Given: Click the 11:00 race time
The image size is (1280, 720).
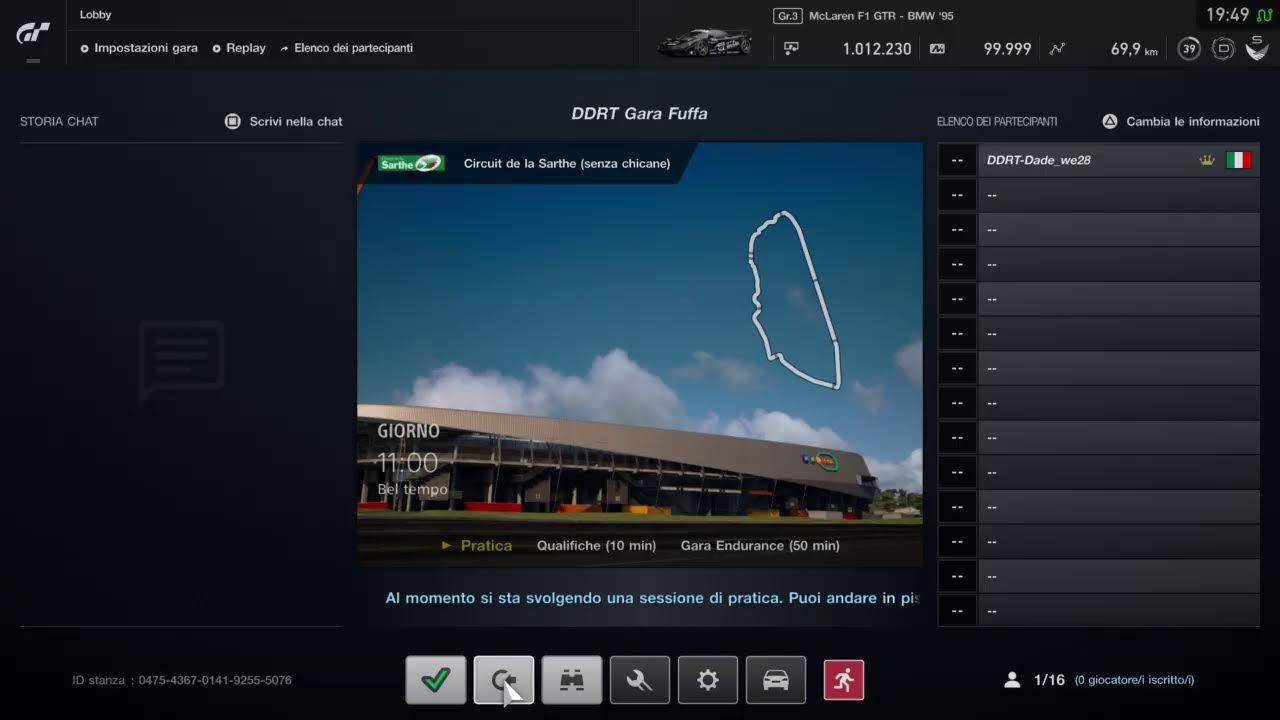Looking at the screenshot, I should pos(408,463).
